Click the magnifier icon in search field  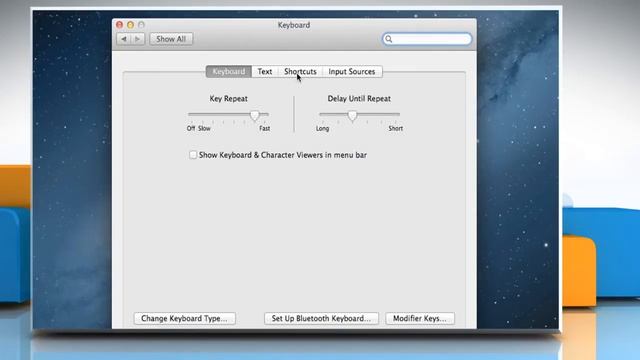[389, 39]
